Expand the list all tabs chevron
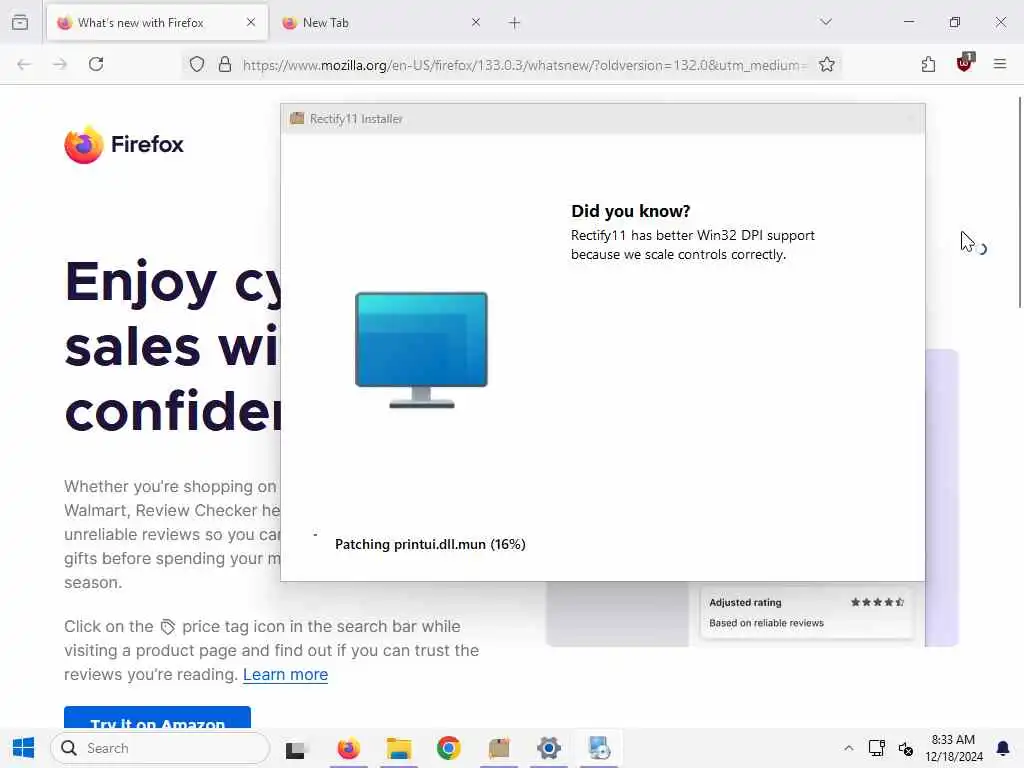 [826, 22]
